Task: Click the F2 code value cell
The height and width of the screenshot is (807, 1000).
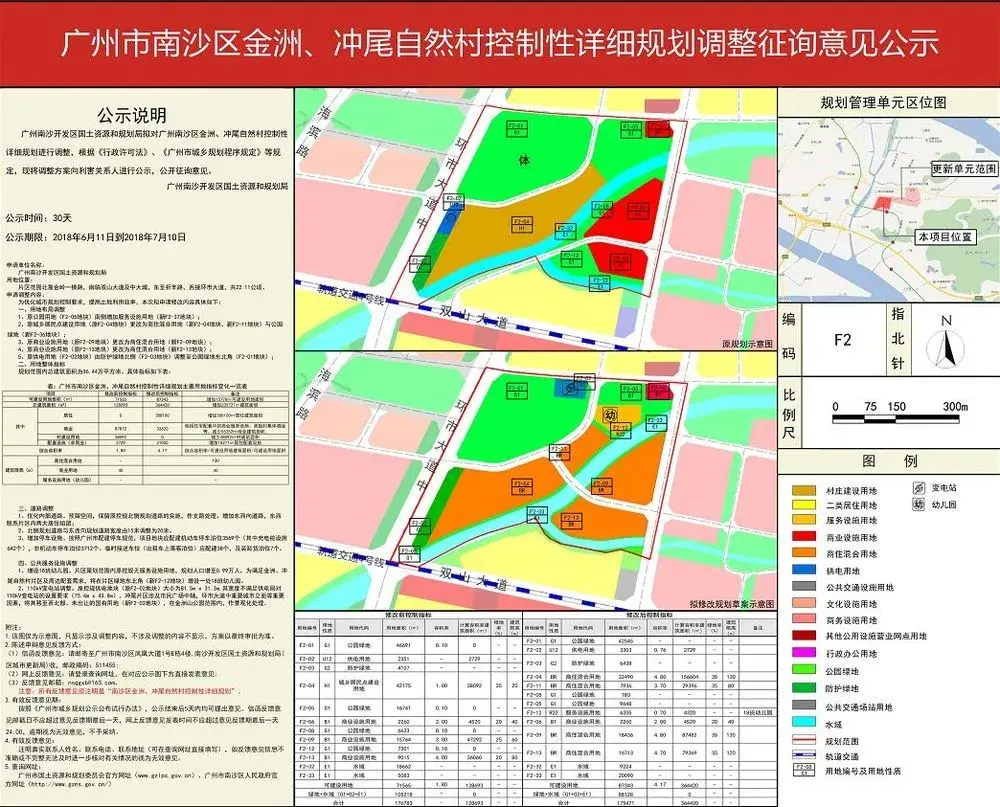Action: (x=842, y=340)
